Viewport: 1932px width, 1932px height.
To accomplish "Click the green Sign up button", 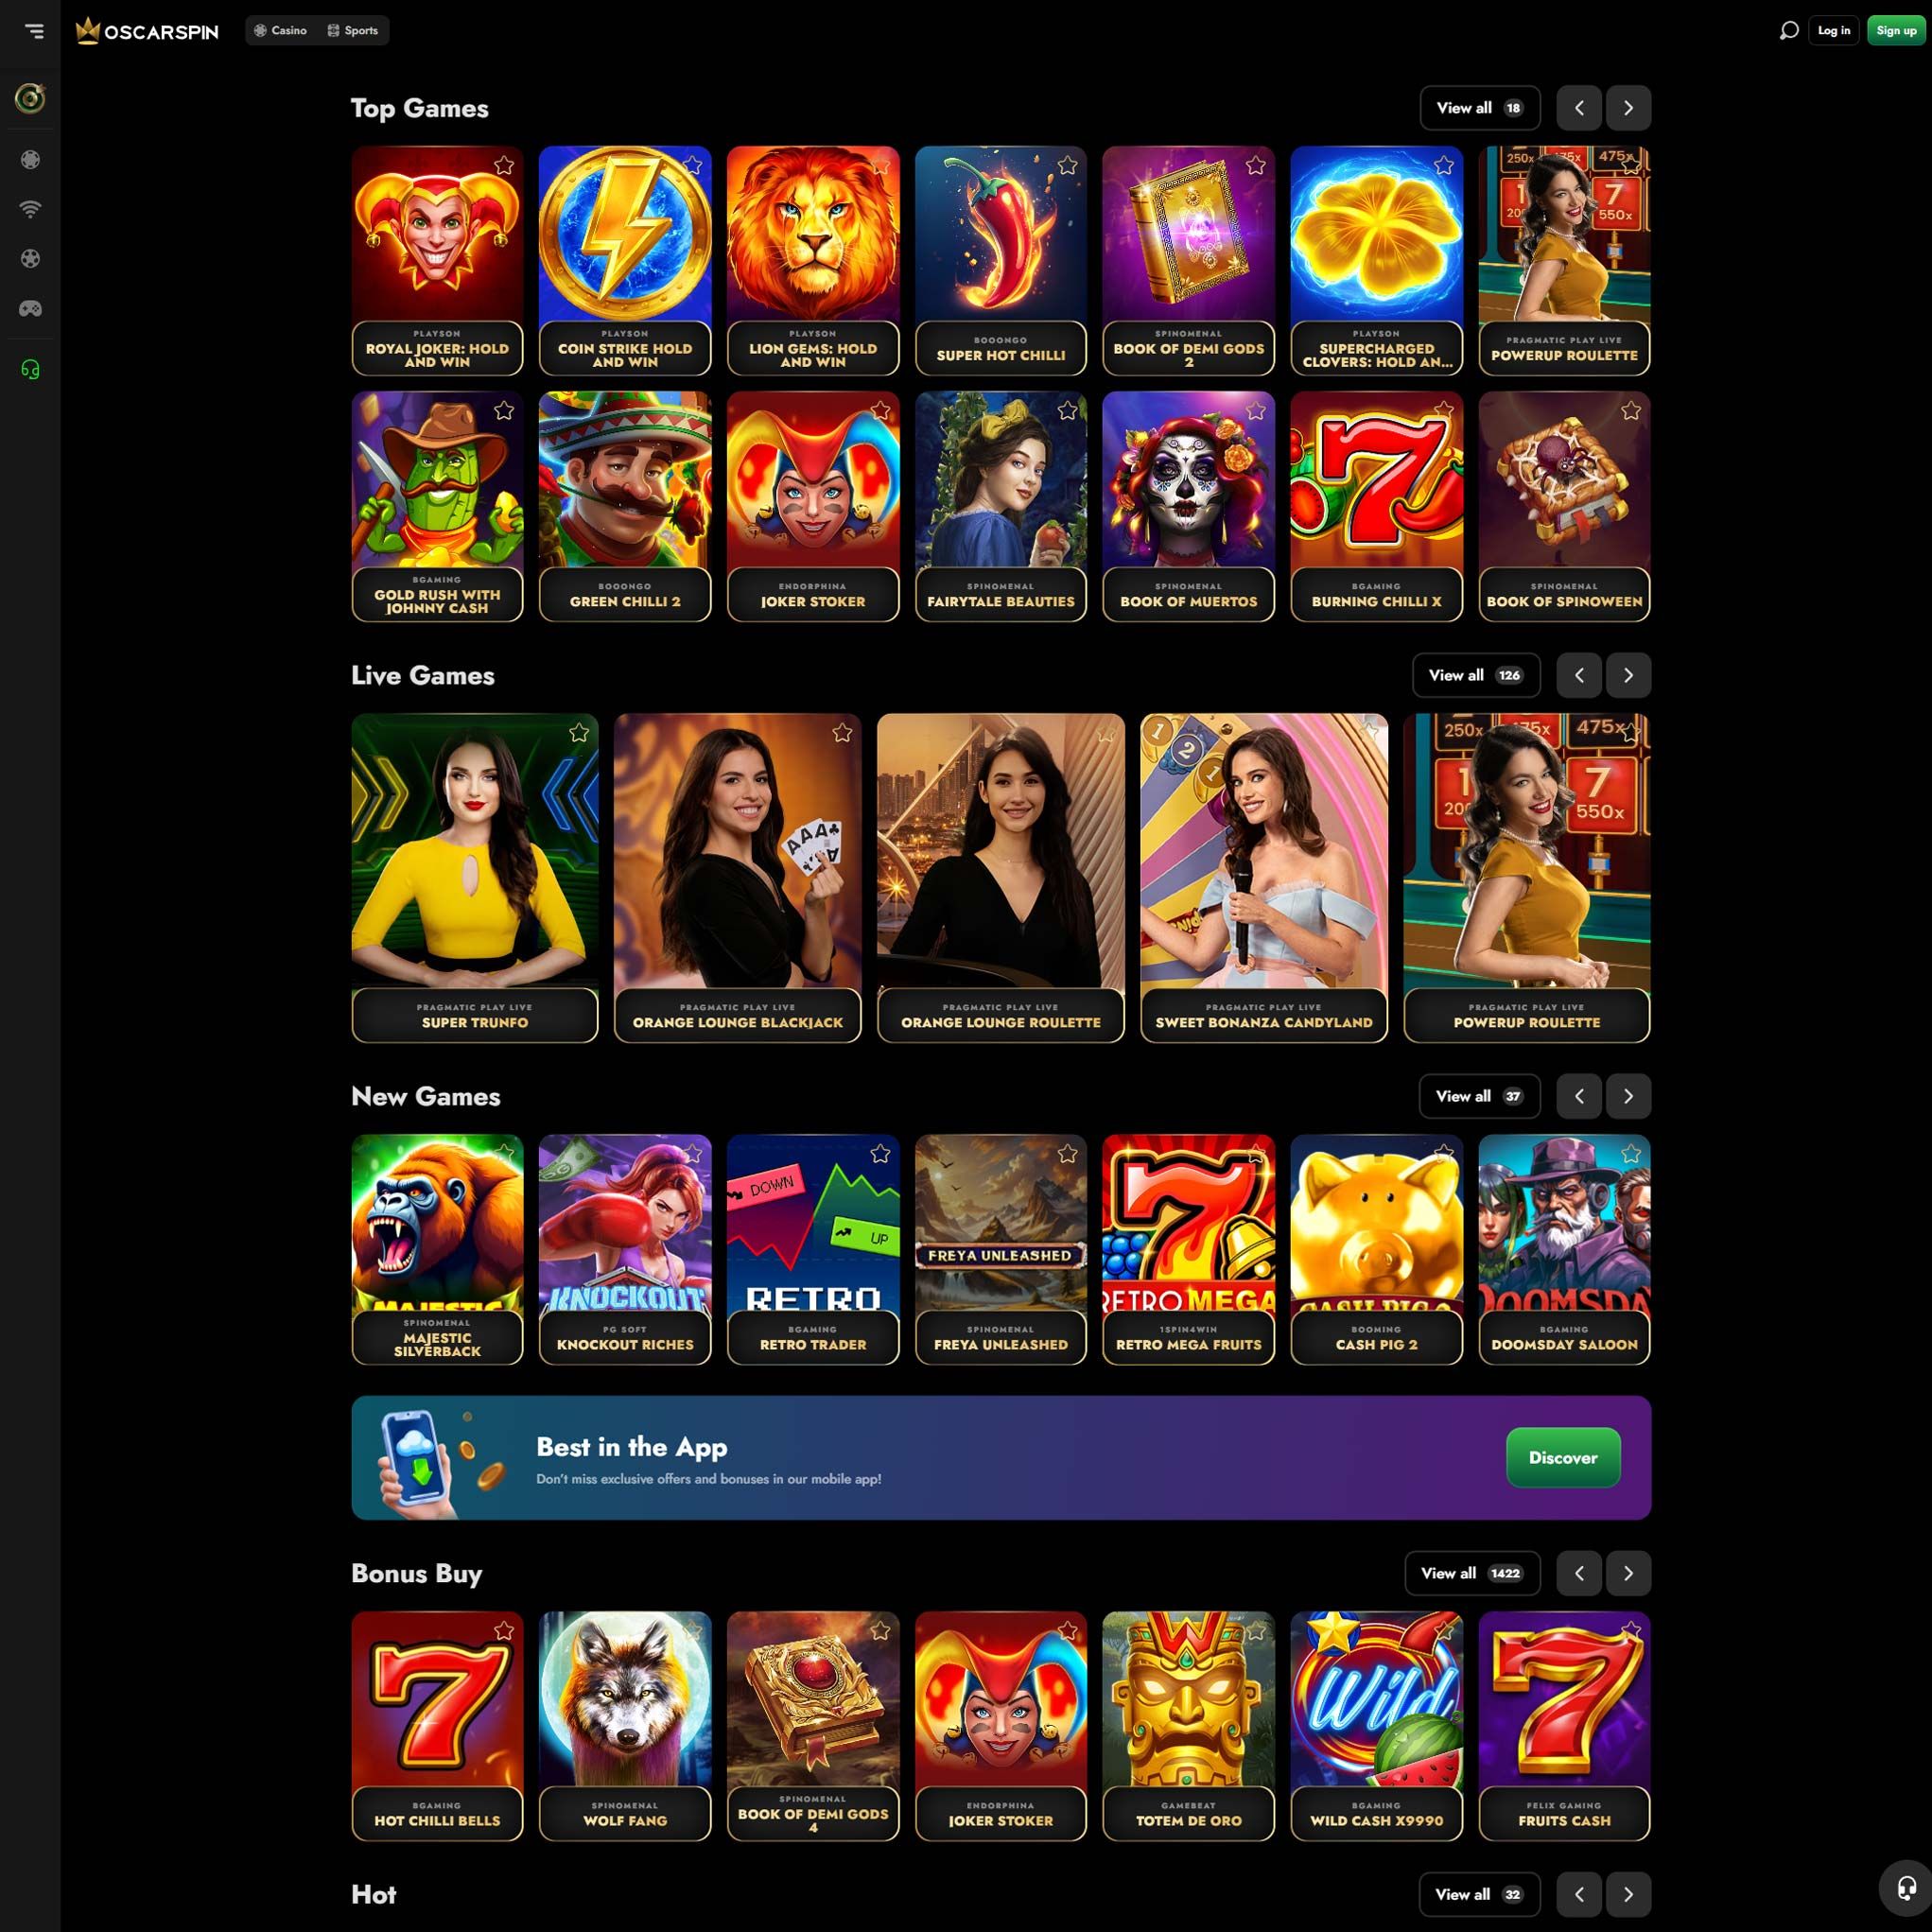I will [x=1896, y=31].
